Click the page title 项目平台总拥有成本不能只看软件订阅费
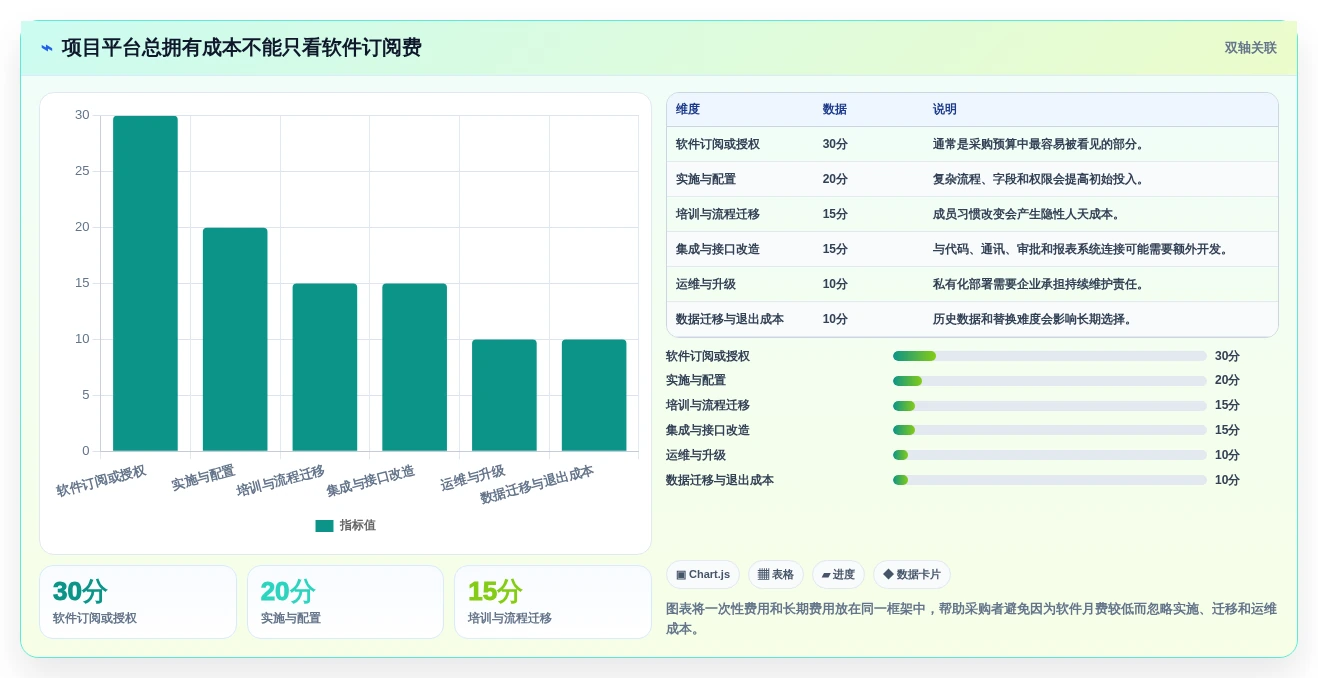The width and height of the screenshot is (1318, 678). [241, 48]
